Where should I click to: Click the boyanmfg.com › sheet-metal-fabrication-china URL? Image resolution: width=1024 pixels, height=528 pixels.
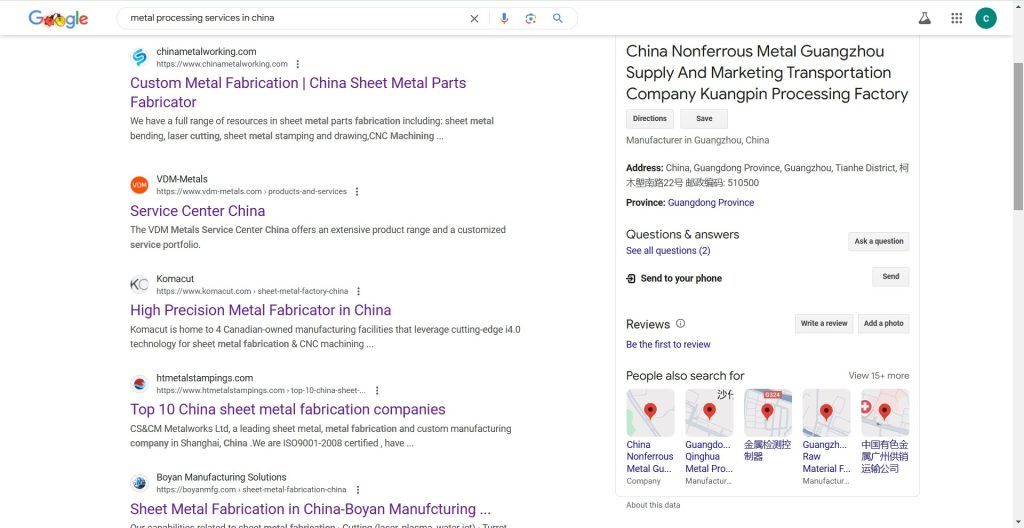(251, 489)
